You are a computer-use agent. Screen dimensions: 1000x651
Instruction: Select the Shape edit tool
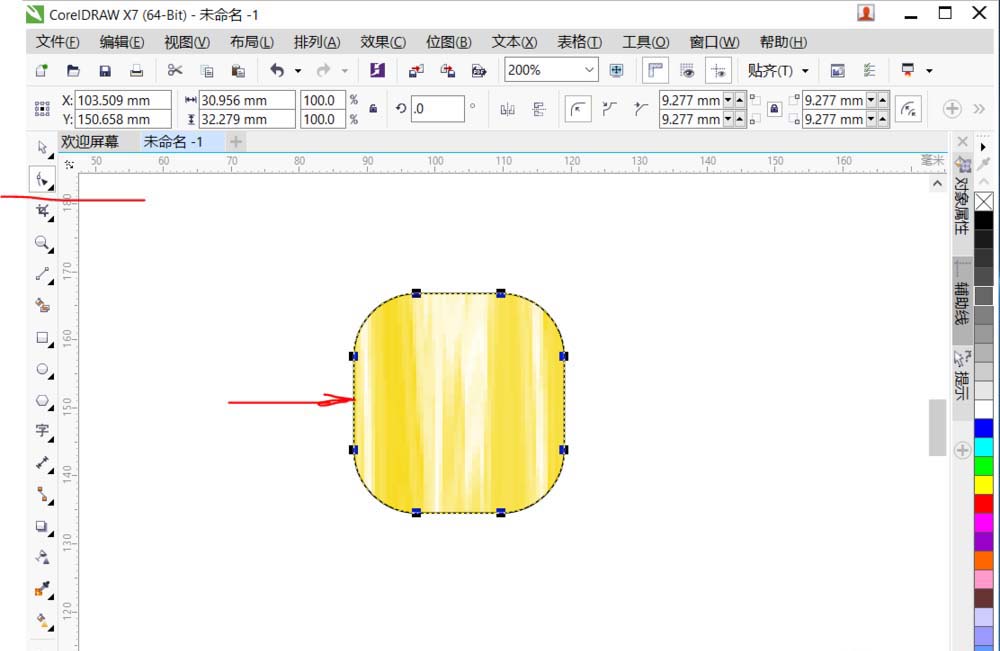(42, 179)
